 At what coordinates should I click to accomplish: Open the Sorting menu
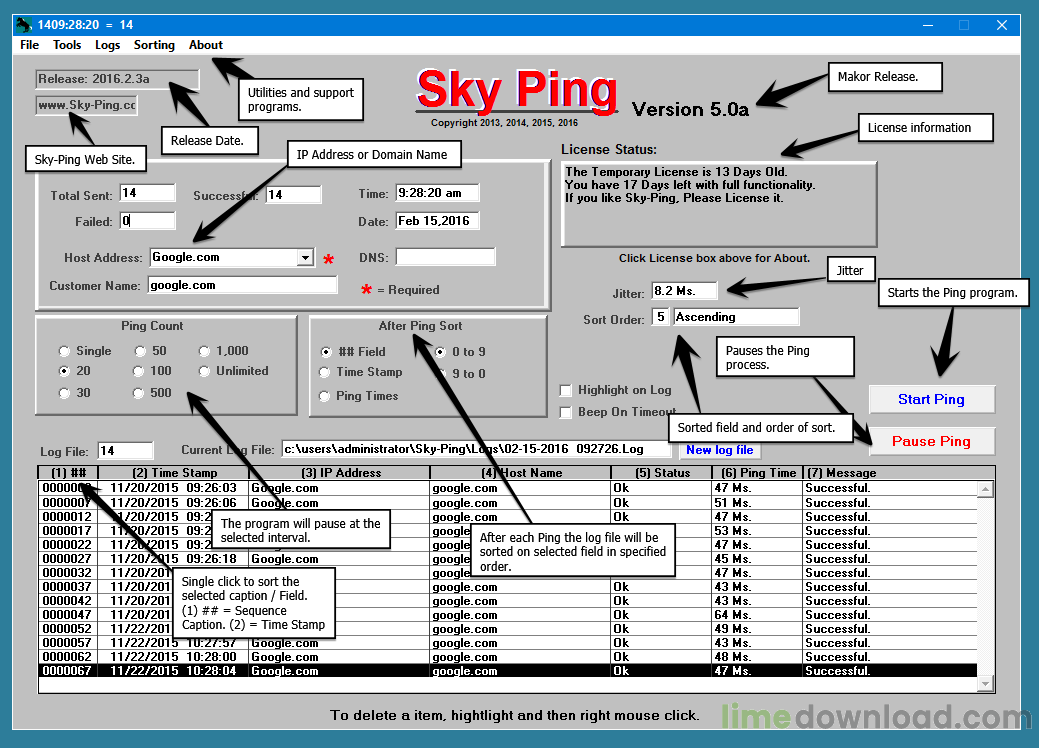(154, 45)
